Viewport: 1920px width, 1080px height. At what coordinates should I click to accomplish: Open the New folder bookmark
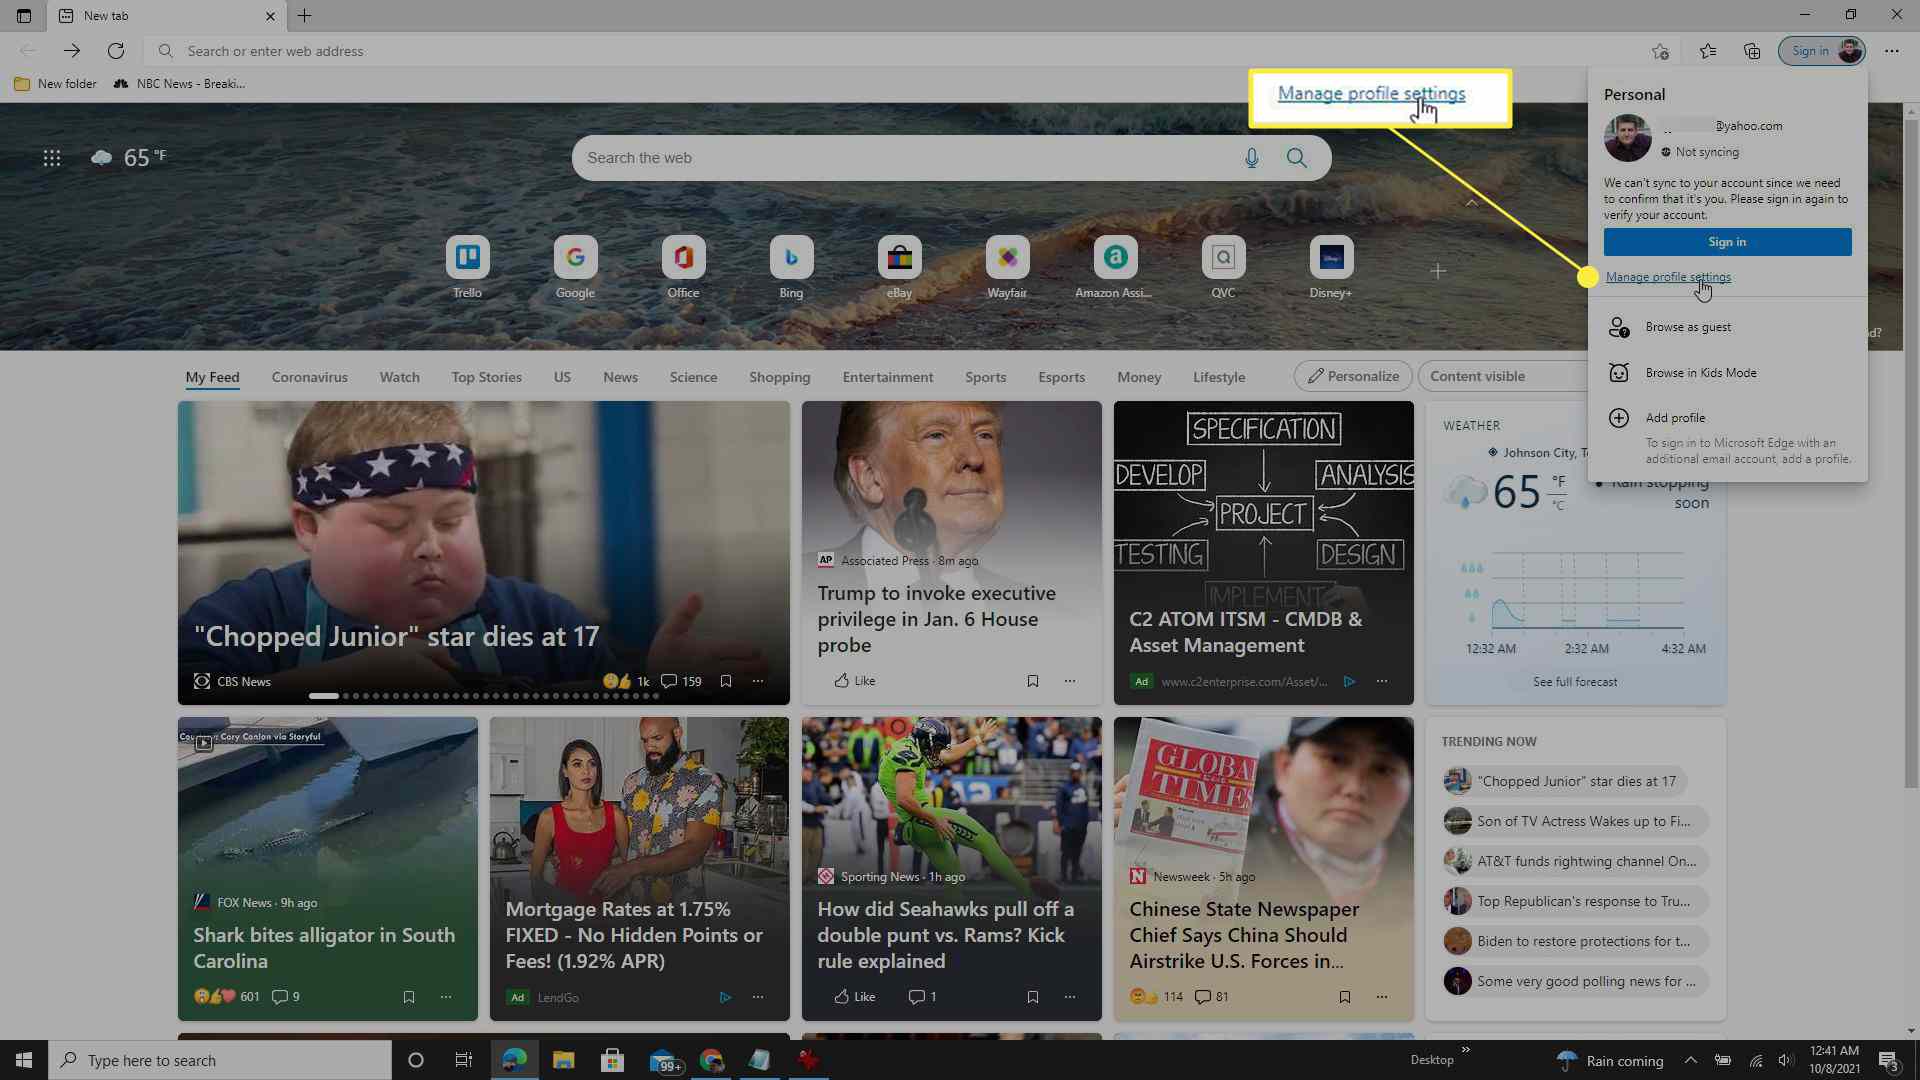pyautogui.click(x=55, y=84)
